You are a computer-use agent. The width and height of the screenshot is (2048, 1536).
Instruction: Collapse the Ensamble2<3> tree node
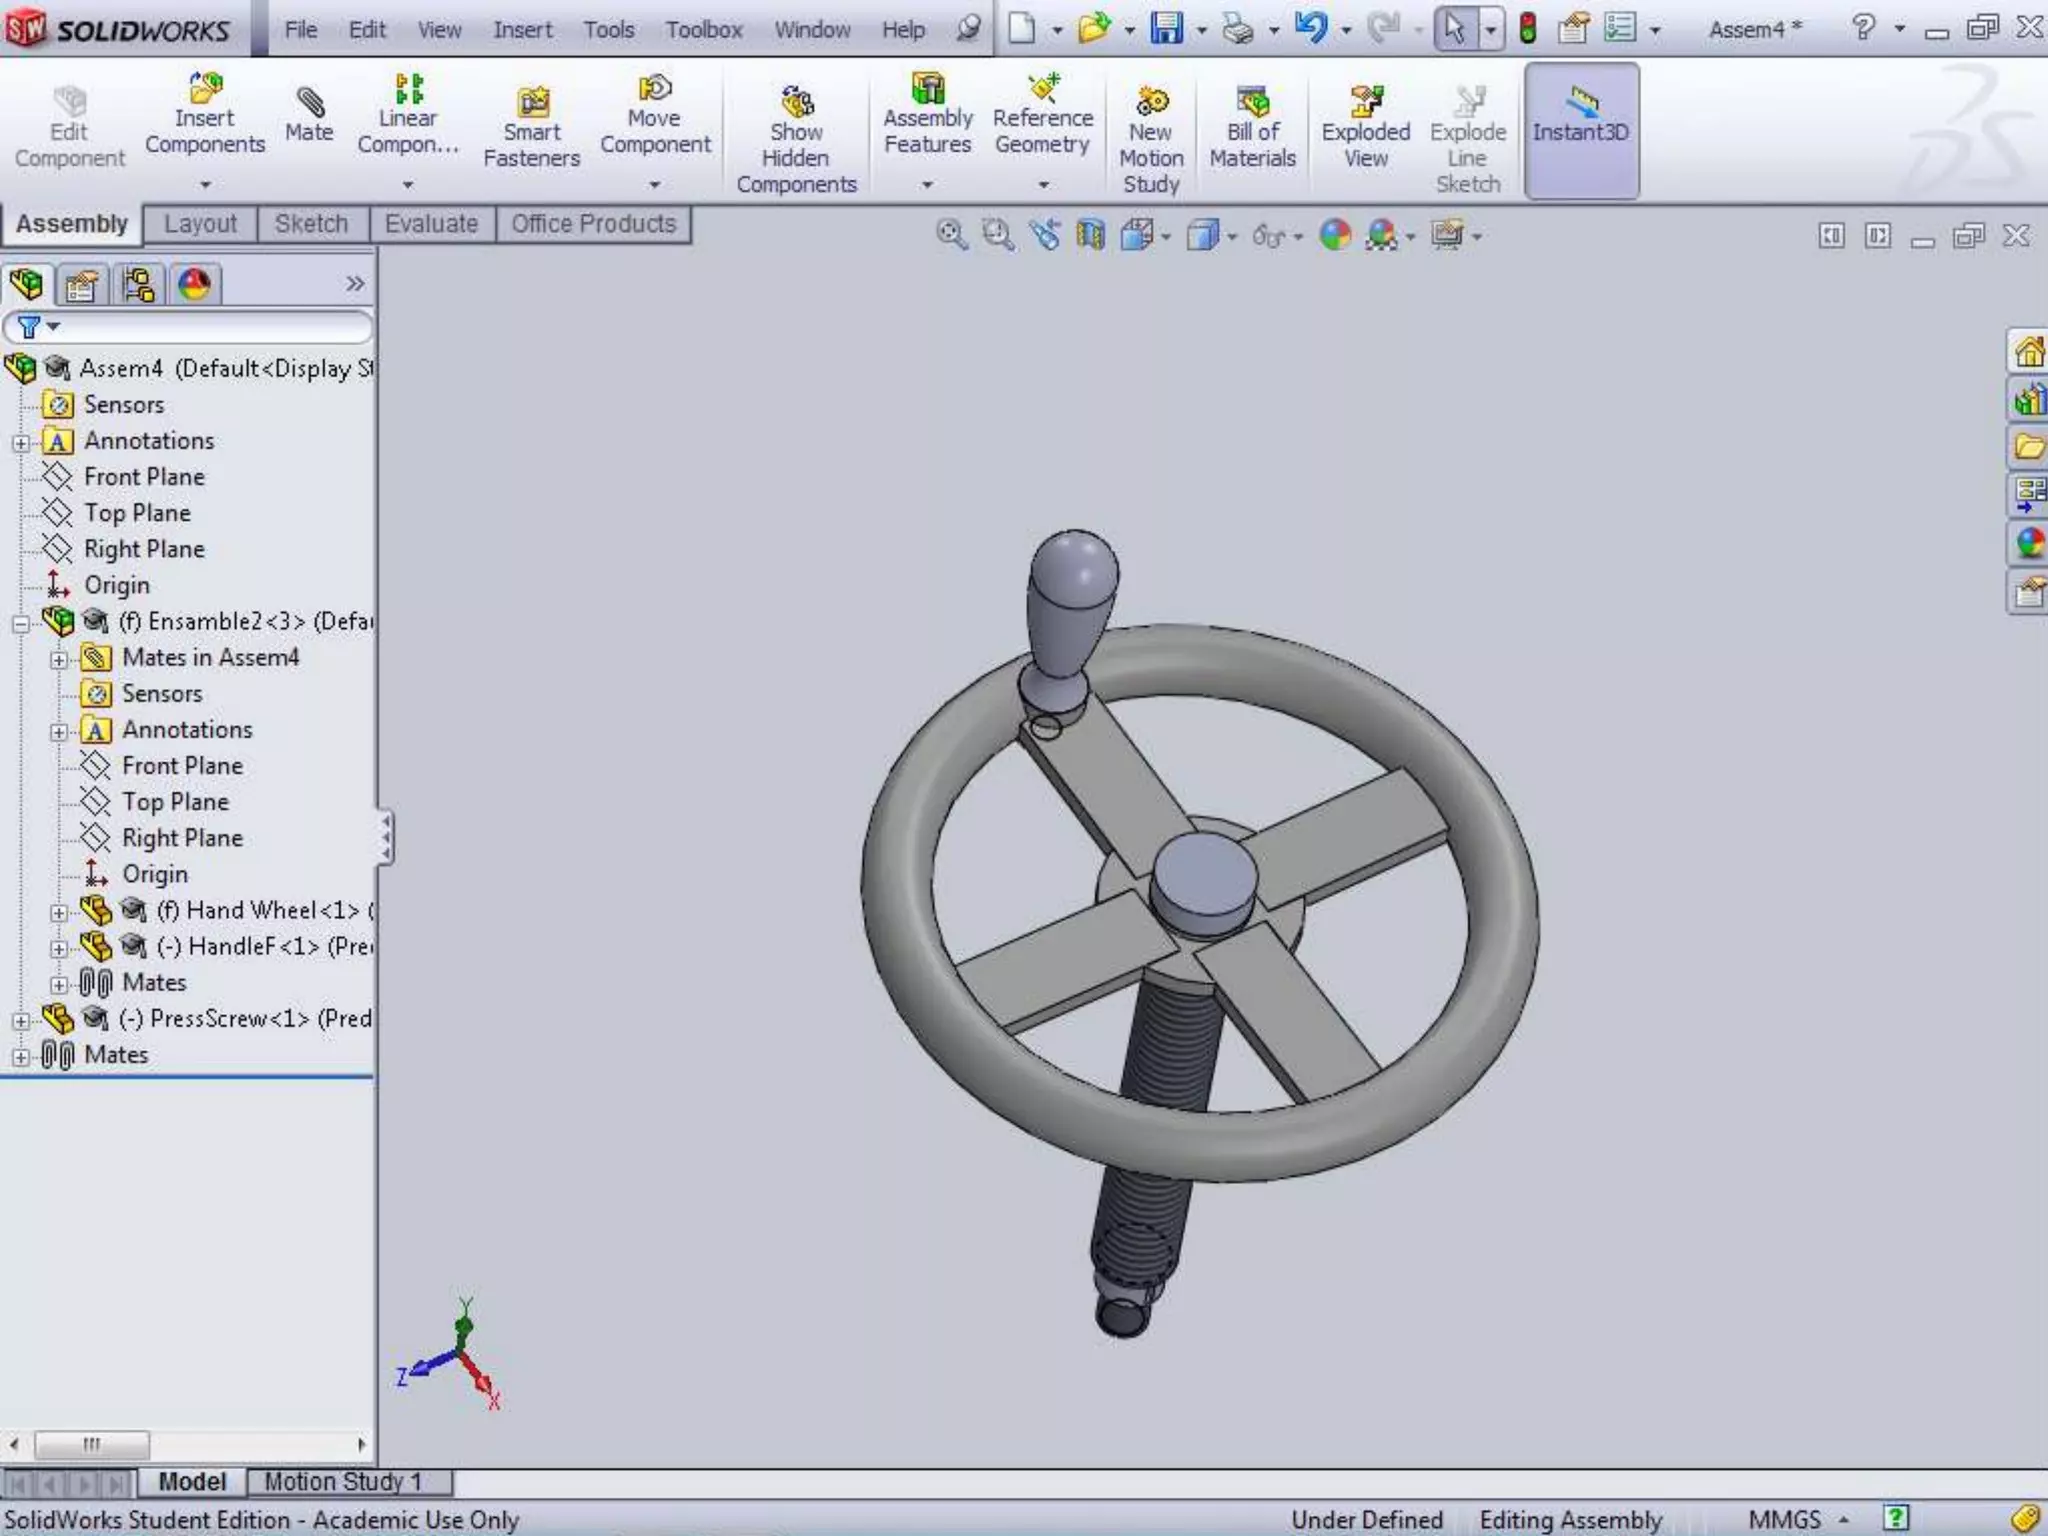tap(20, 623)
